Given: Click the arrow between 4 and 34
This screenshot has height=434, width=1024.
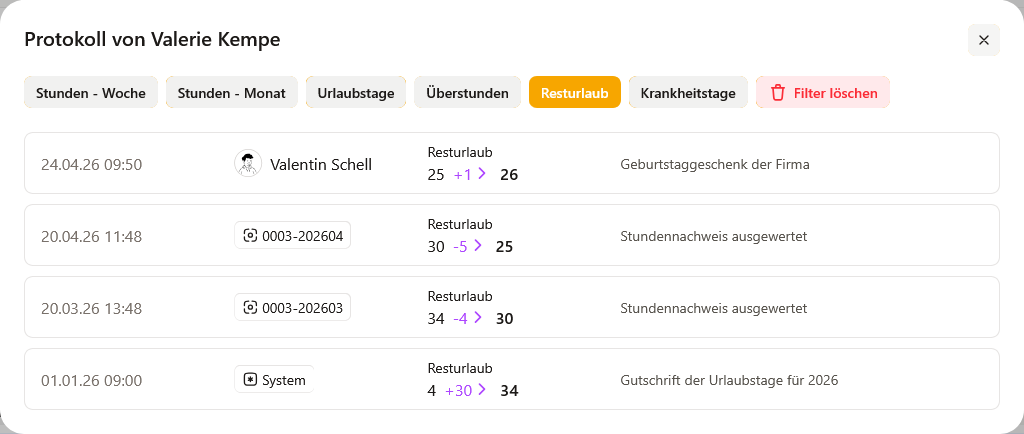Looking at the screenshot, I should pyautogui.click(x=483, y=390).
